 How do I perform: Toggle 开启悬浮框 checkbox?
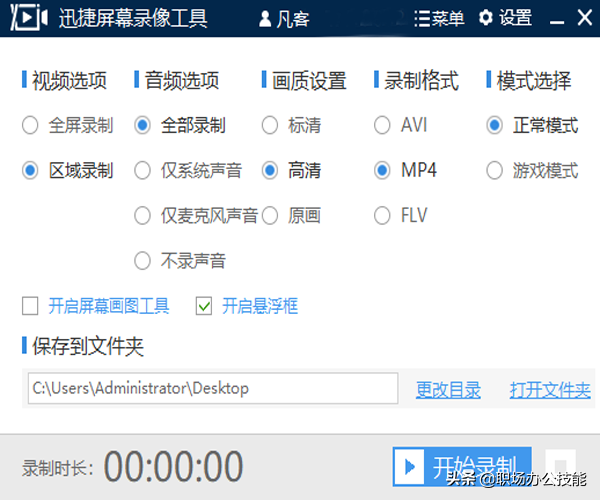[204, 306]
